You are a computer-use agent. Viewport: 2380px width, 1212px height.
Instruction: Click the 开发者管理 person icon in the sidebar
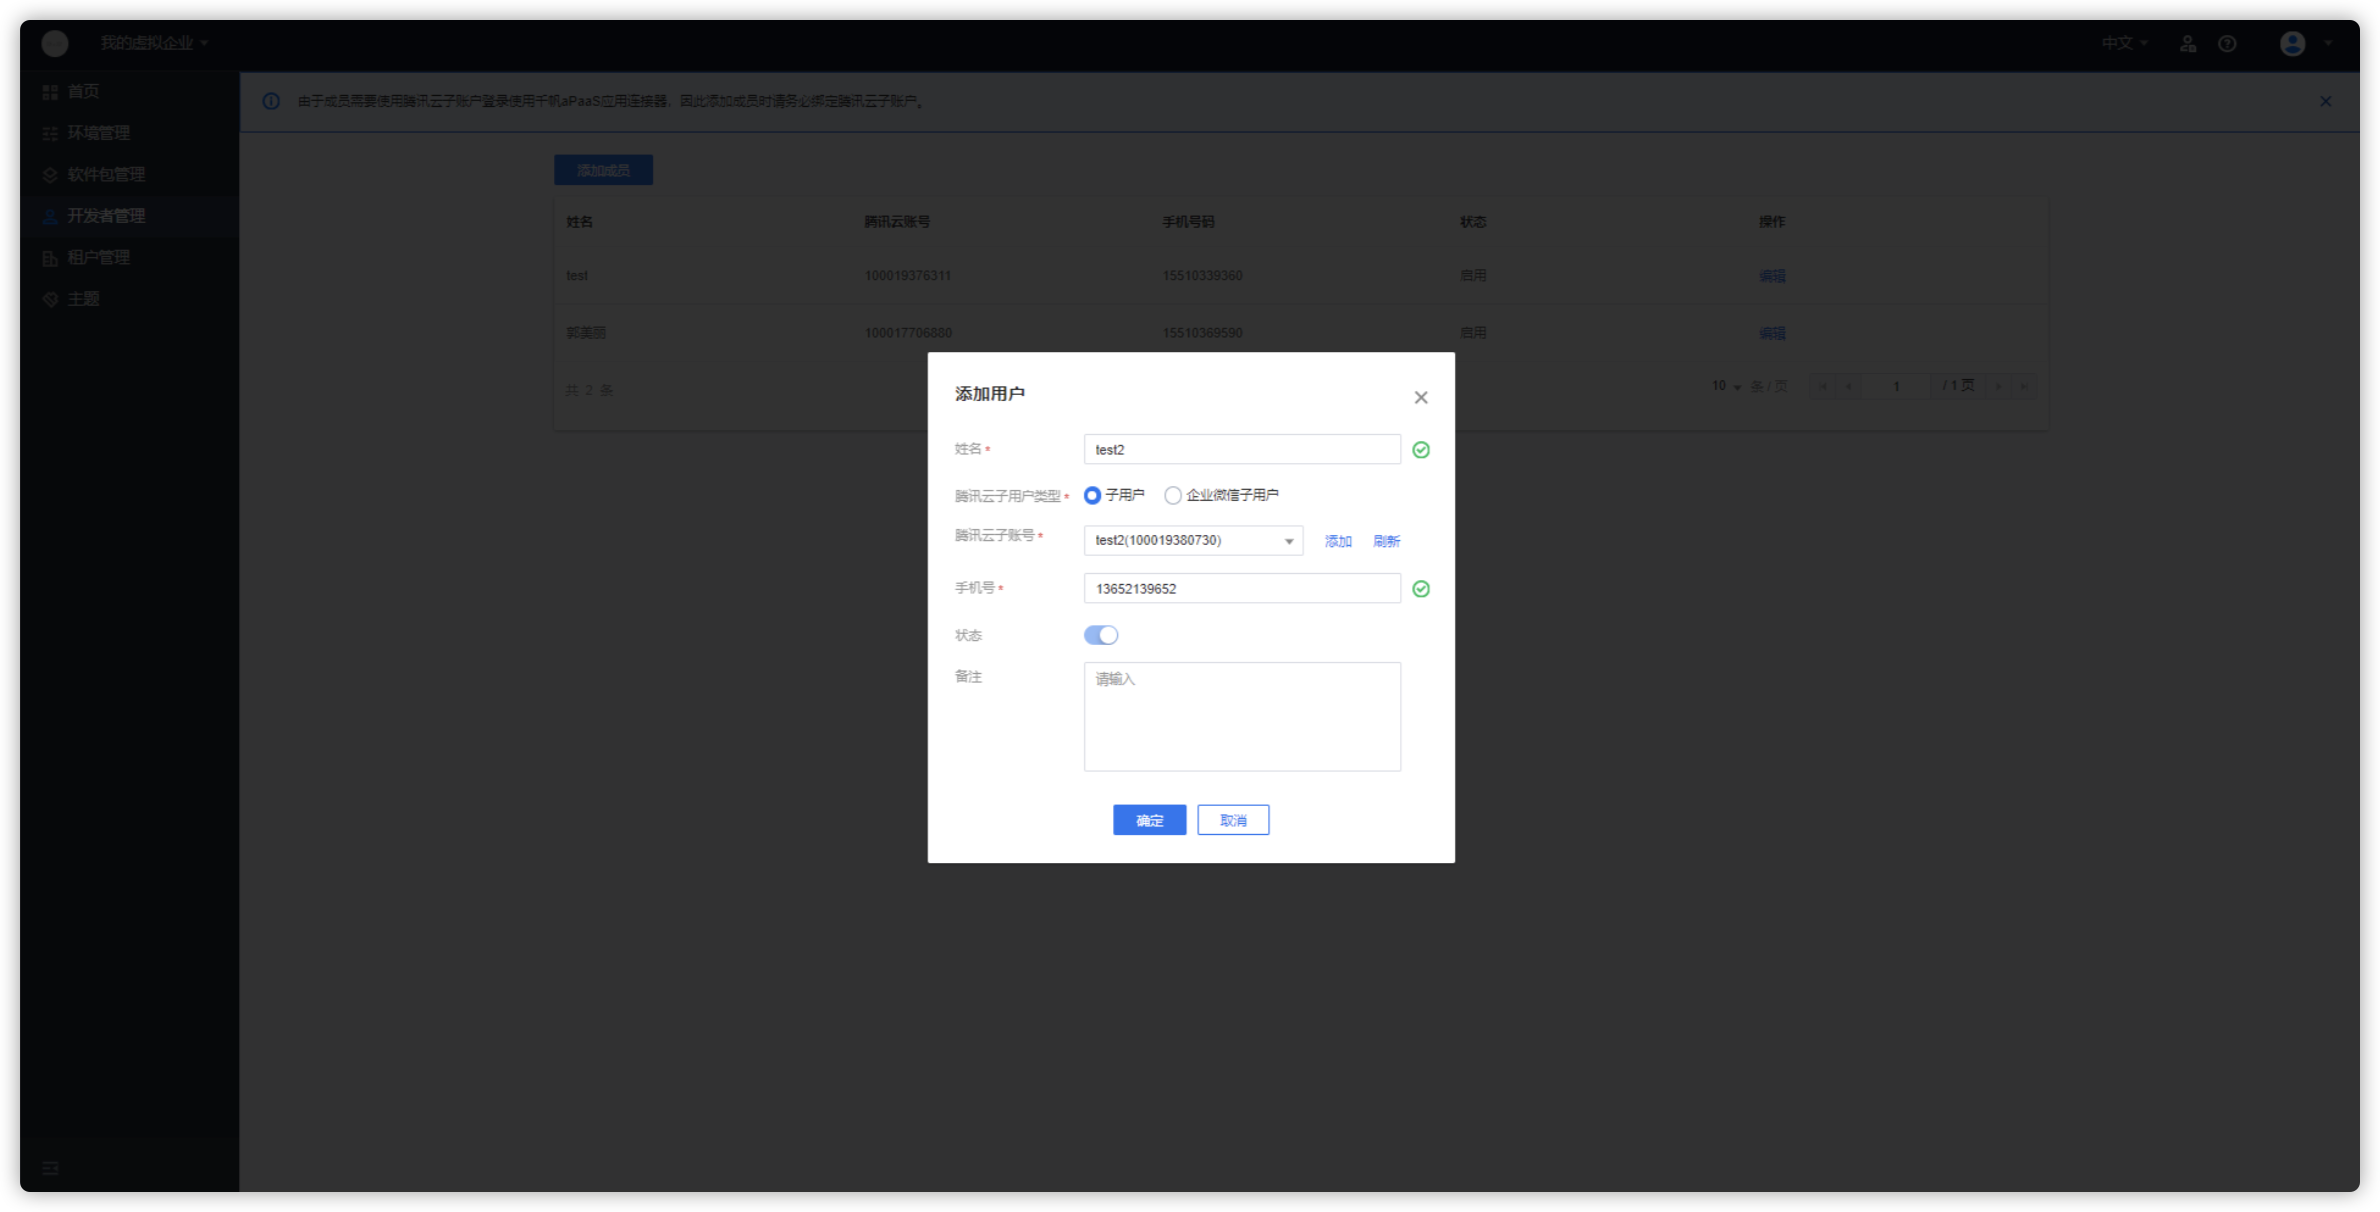(x=50, y=216)
